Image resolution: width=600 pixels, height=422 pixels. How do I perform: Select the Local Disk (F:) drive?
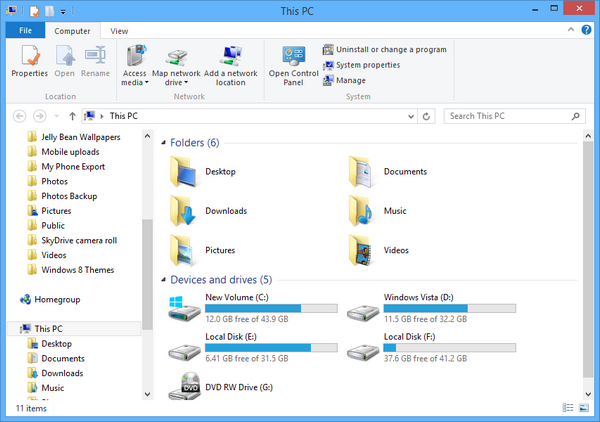[431, 347]
